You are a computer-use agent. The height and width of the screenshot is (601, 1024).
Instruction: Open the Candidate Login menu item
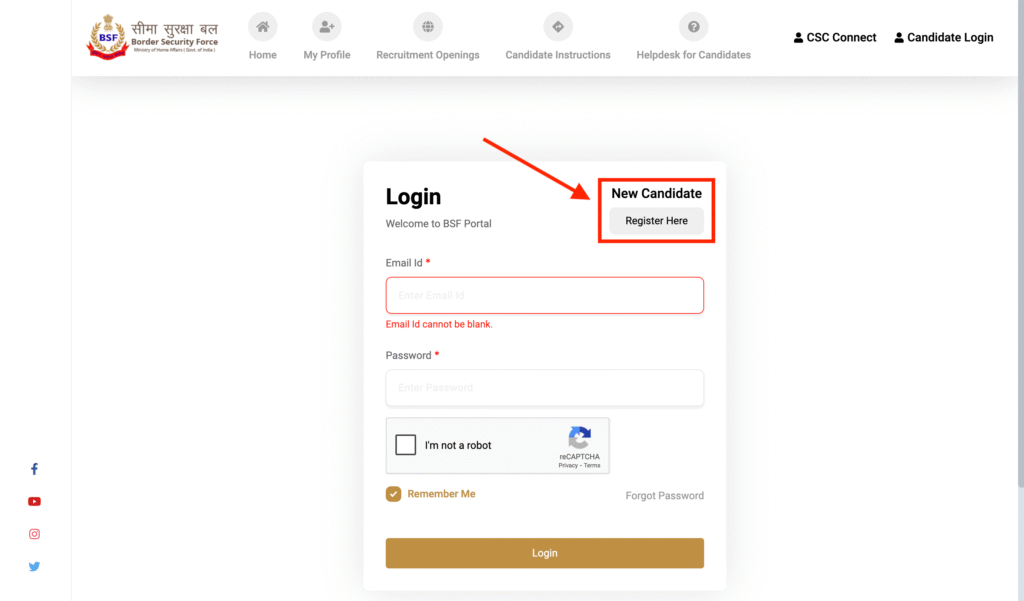[x=944, y=37]
